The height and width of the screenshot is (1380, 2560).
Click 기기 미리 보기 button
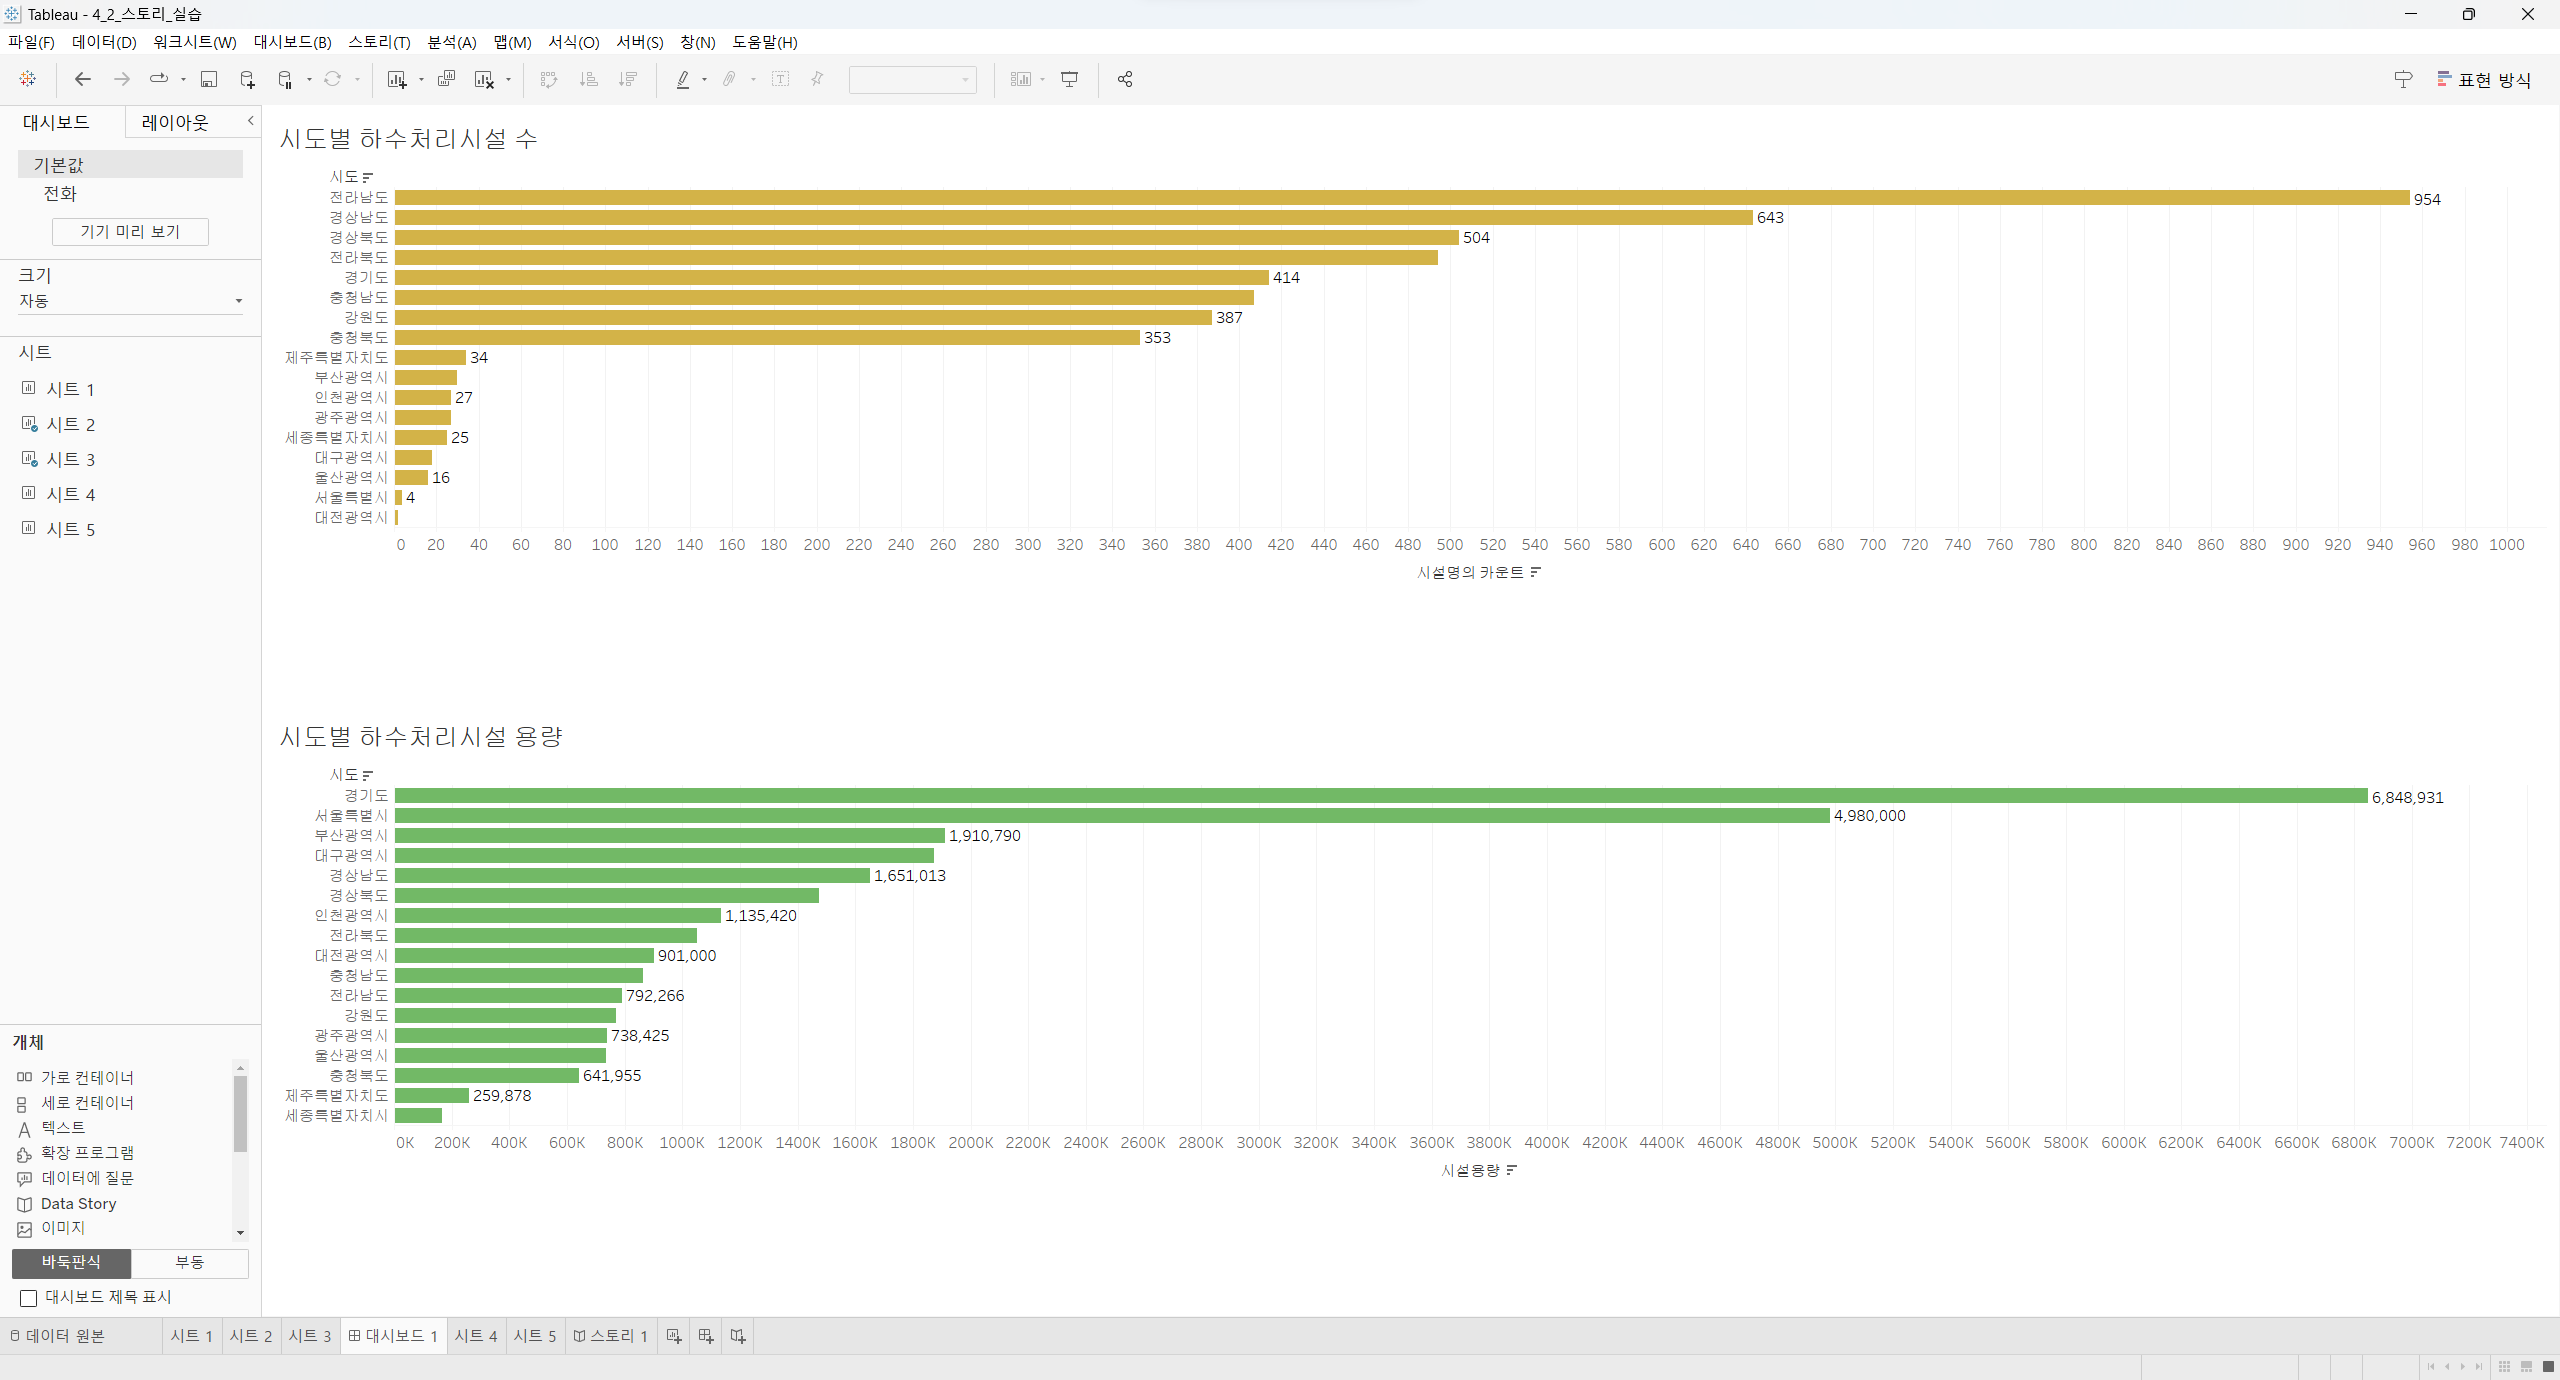130,232
